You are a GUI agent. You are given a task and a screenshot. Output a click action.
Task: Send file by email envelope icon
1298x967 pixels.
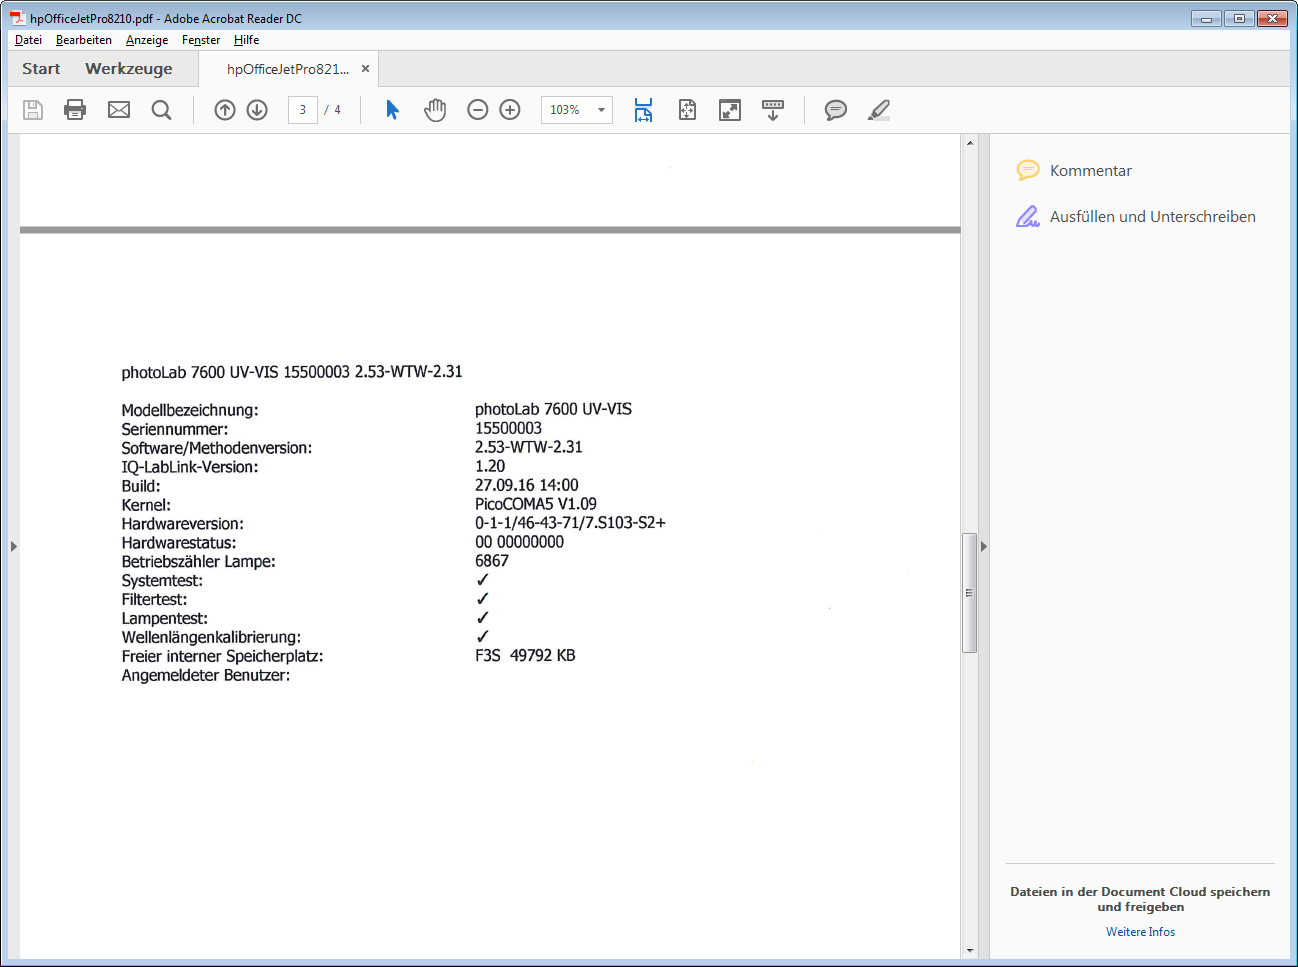119,110
